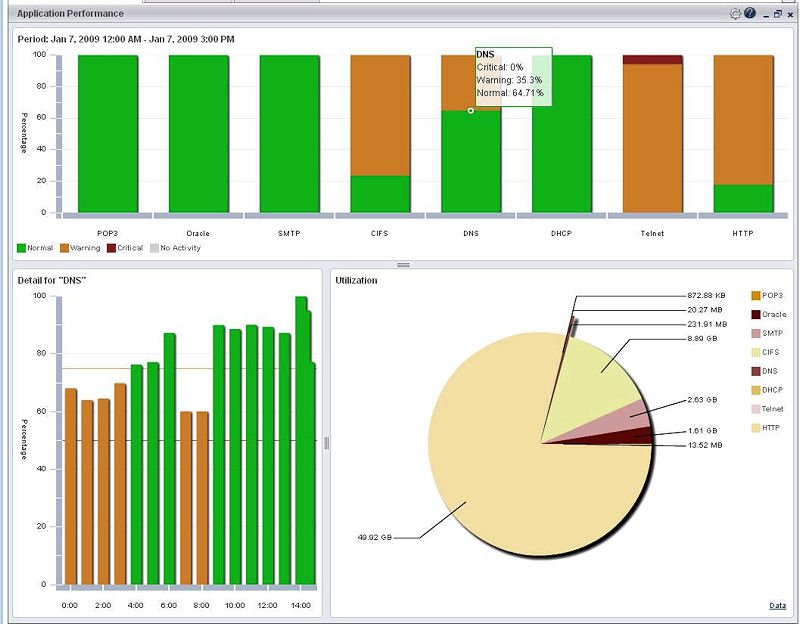Screen dimensions: 800x624
Task: Select the CIFS bar in performance chart
Action: (x=380, y=134)
